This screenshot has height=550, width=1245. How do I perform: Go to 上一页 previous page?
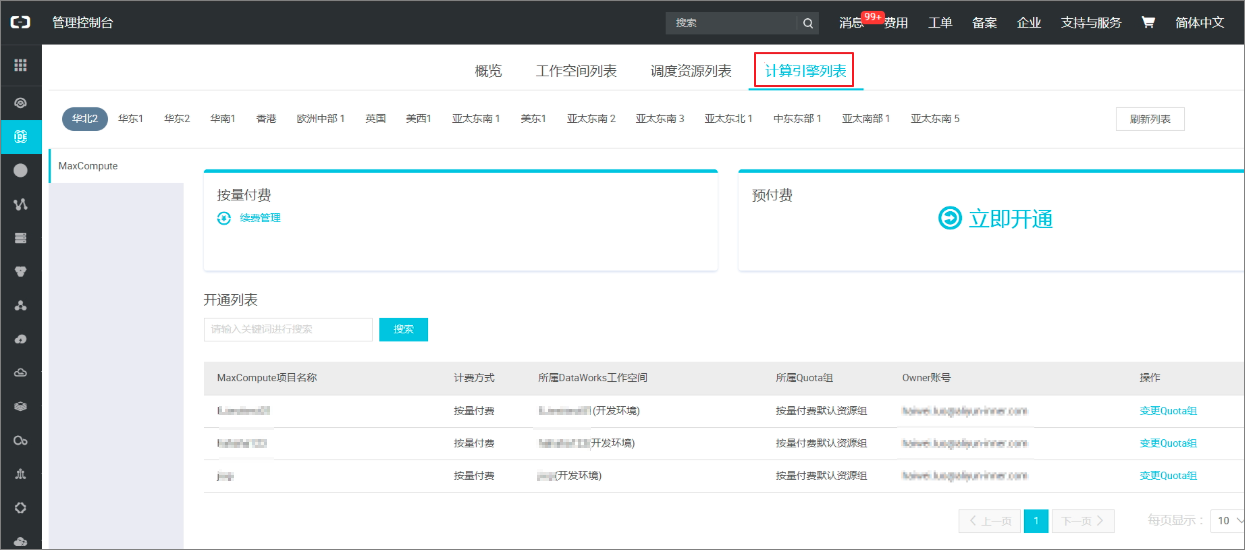pyautogui.click(x=990, y=521)
